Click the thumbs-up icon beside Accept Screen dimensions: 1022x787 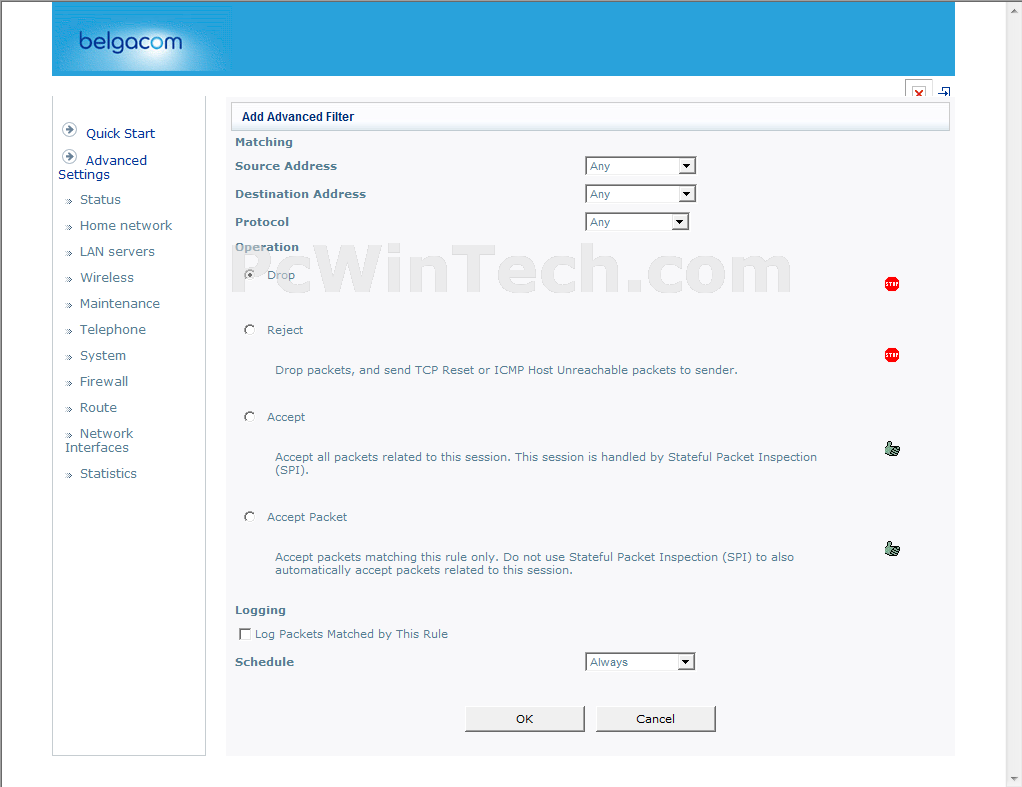(x=892, y=449)
